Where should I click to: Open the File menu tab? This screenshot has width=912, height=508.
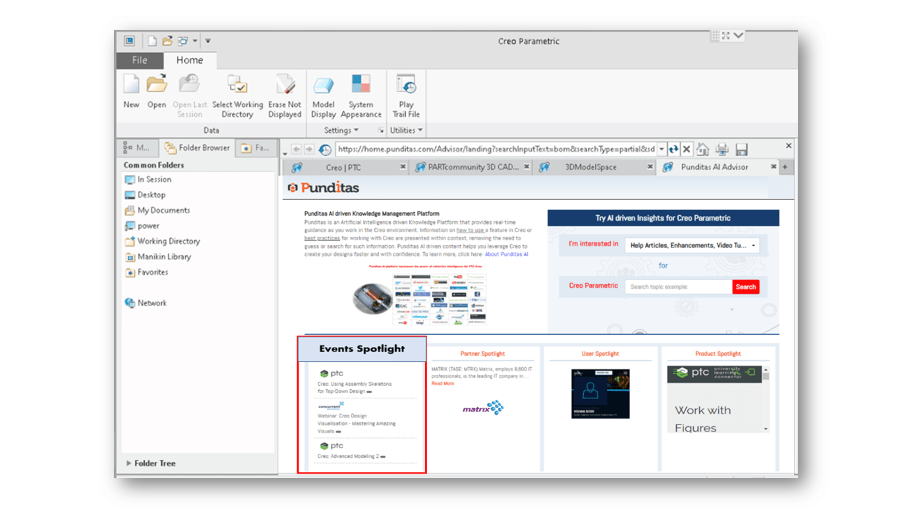[x=140, y=60]
